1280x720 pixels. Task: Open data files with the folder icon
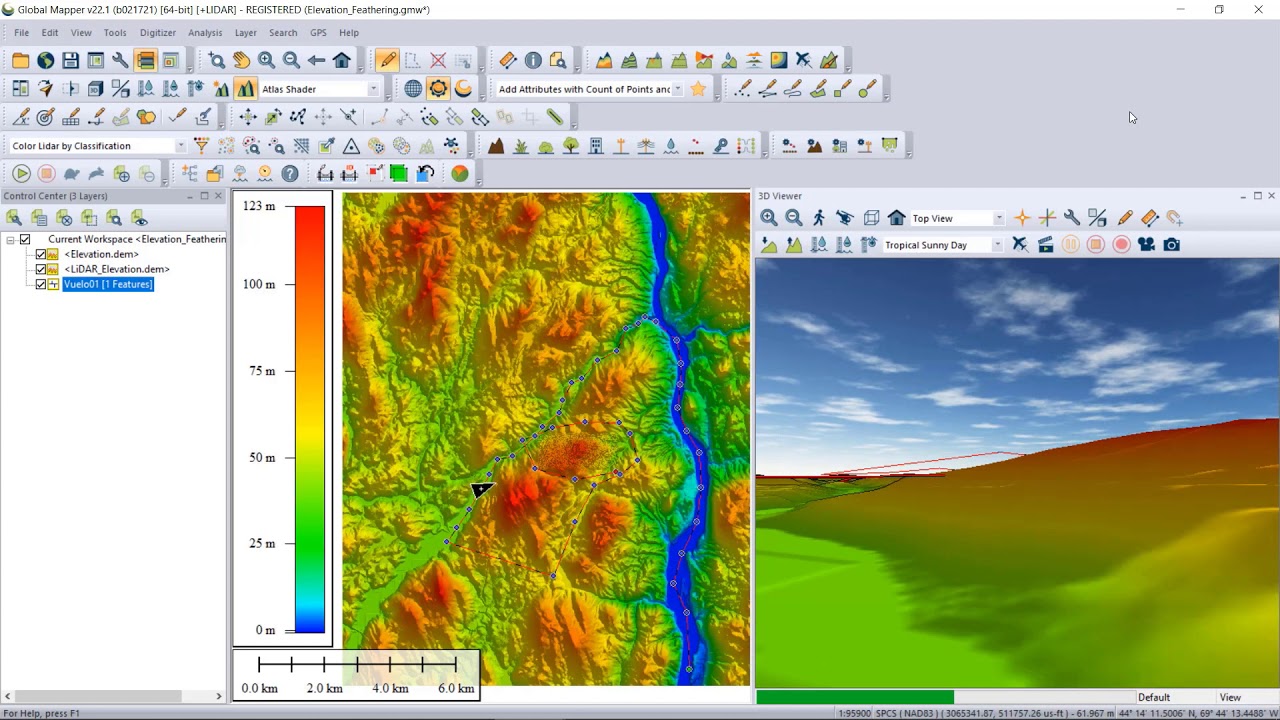(21, 61)
